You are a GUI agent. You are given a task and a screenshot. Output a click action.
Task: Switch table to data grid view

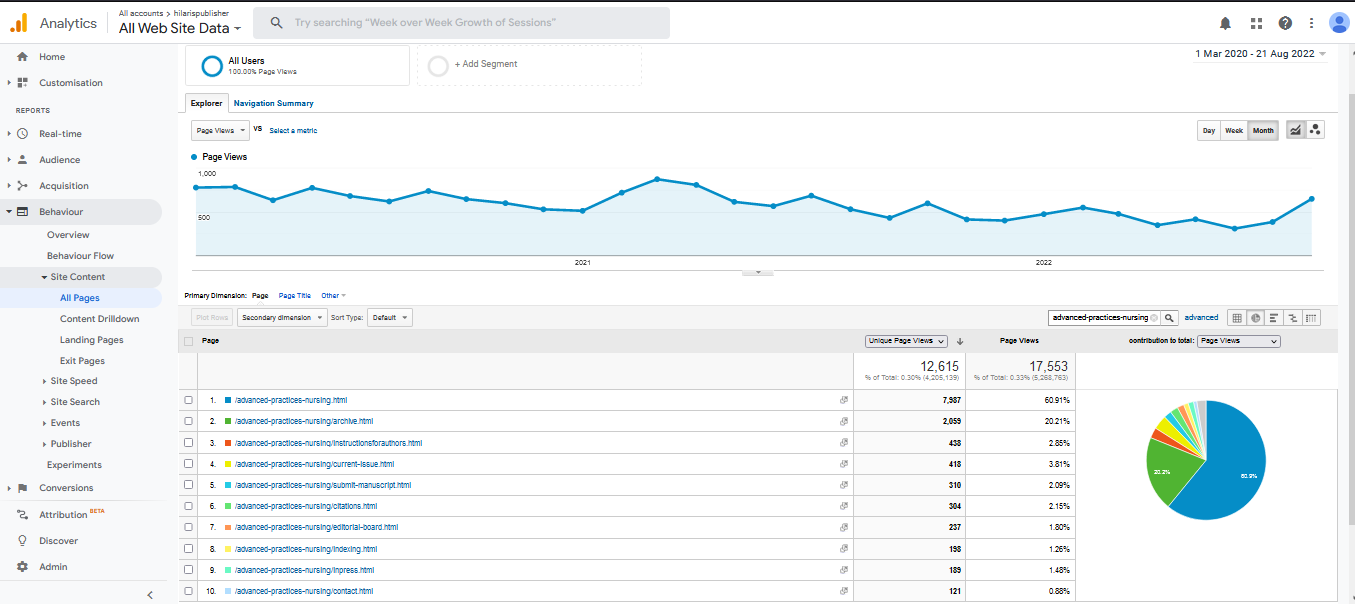click(x=1237, y=317)
